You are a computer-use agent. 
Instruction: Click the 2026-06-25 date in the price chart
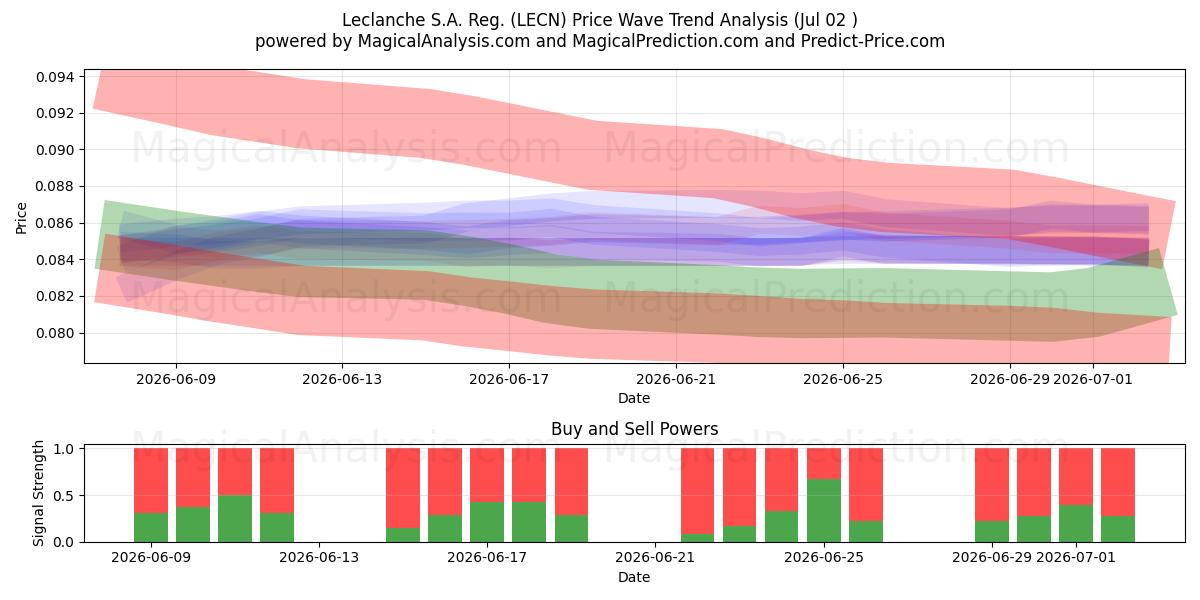(842, 379)
